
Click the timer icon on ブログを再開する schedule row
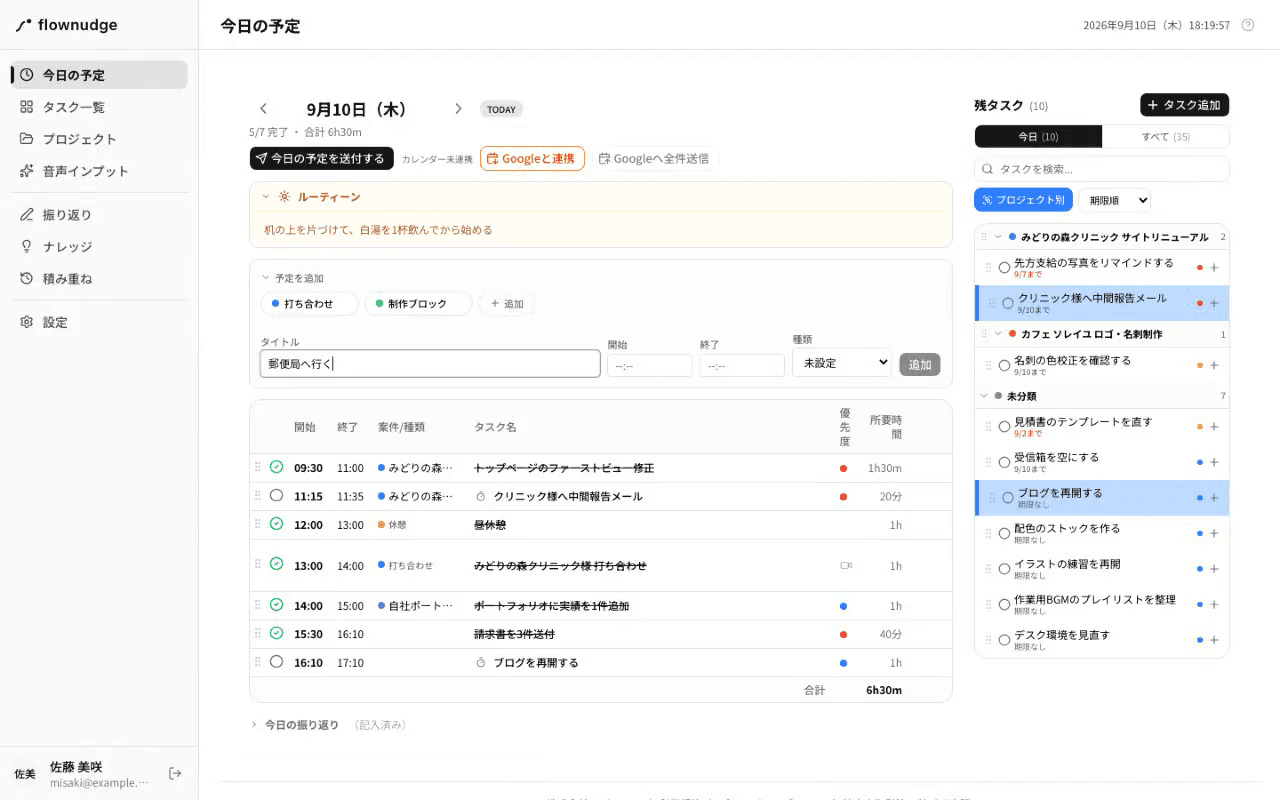(x=480, y=663)
